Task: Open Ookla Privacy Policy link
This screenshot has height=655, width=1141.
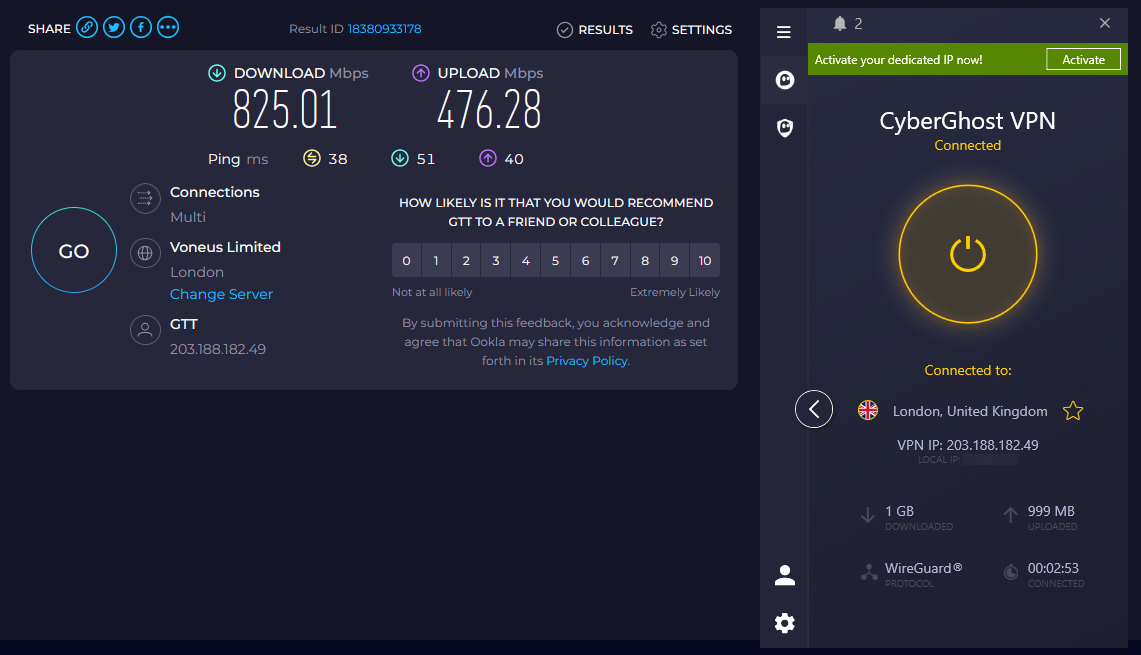Action: point(587,361)
